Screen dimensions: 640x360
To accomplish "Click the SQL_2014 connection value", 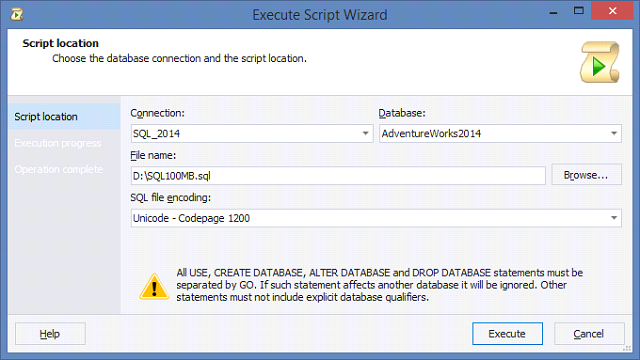I will (156, 133).
